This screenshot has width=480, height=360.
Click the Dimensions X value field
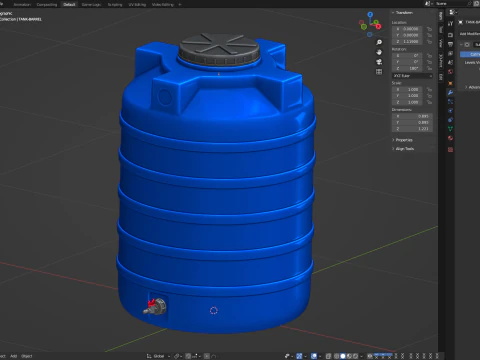[412, 116]
